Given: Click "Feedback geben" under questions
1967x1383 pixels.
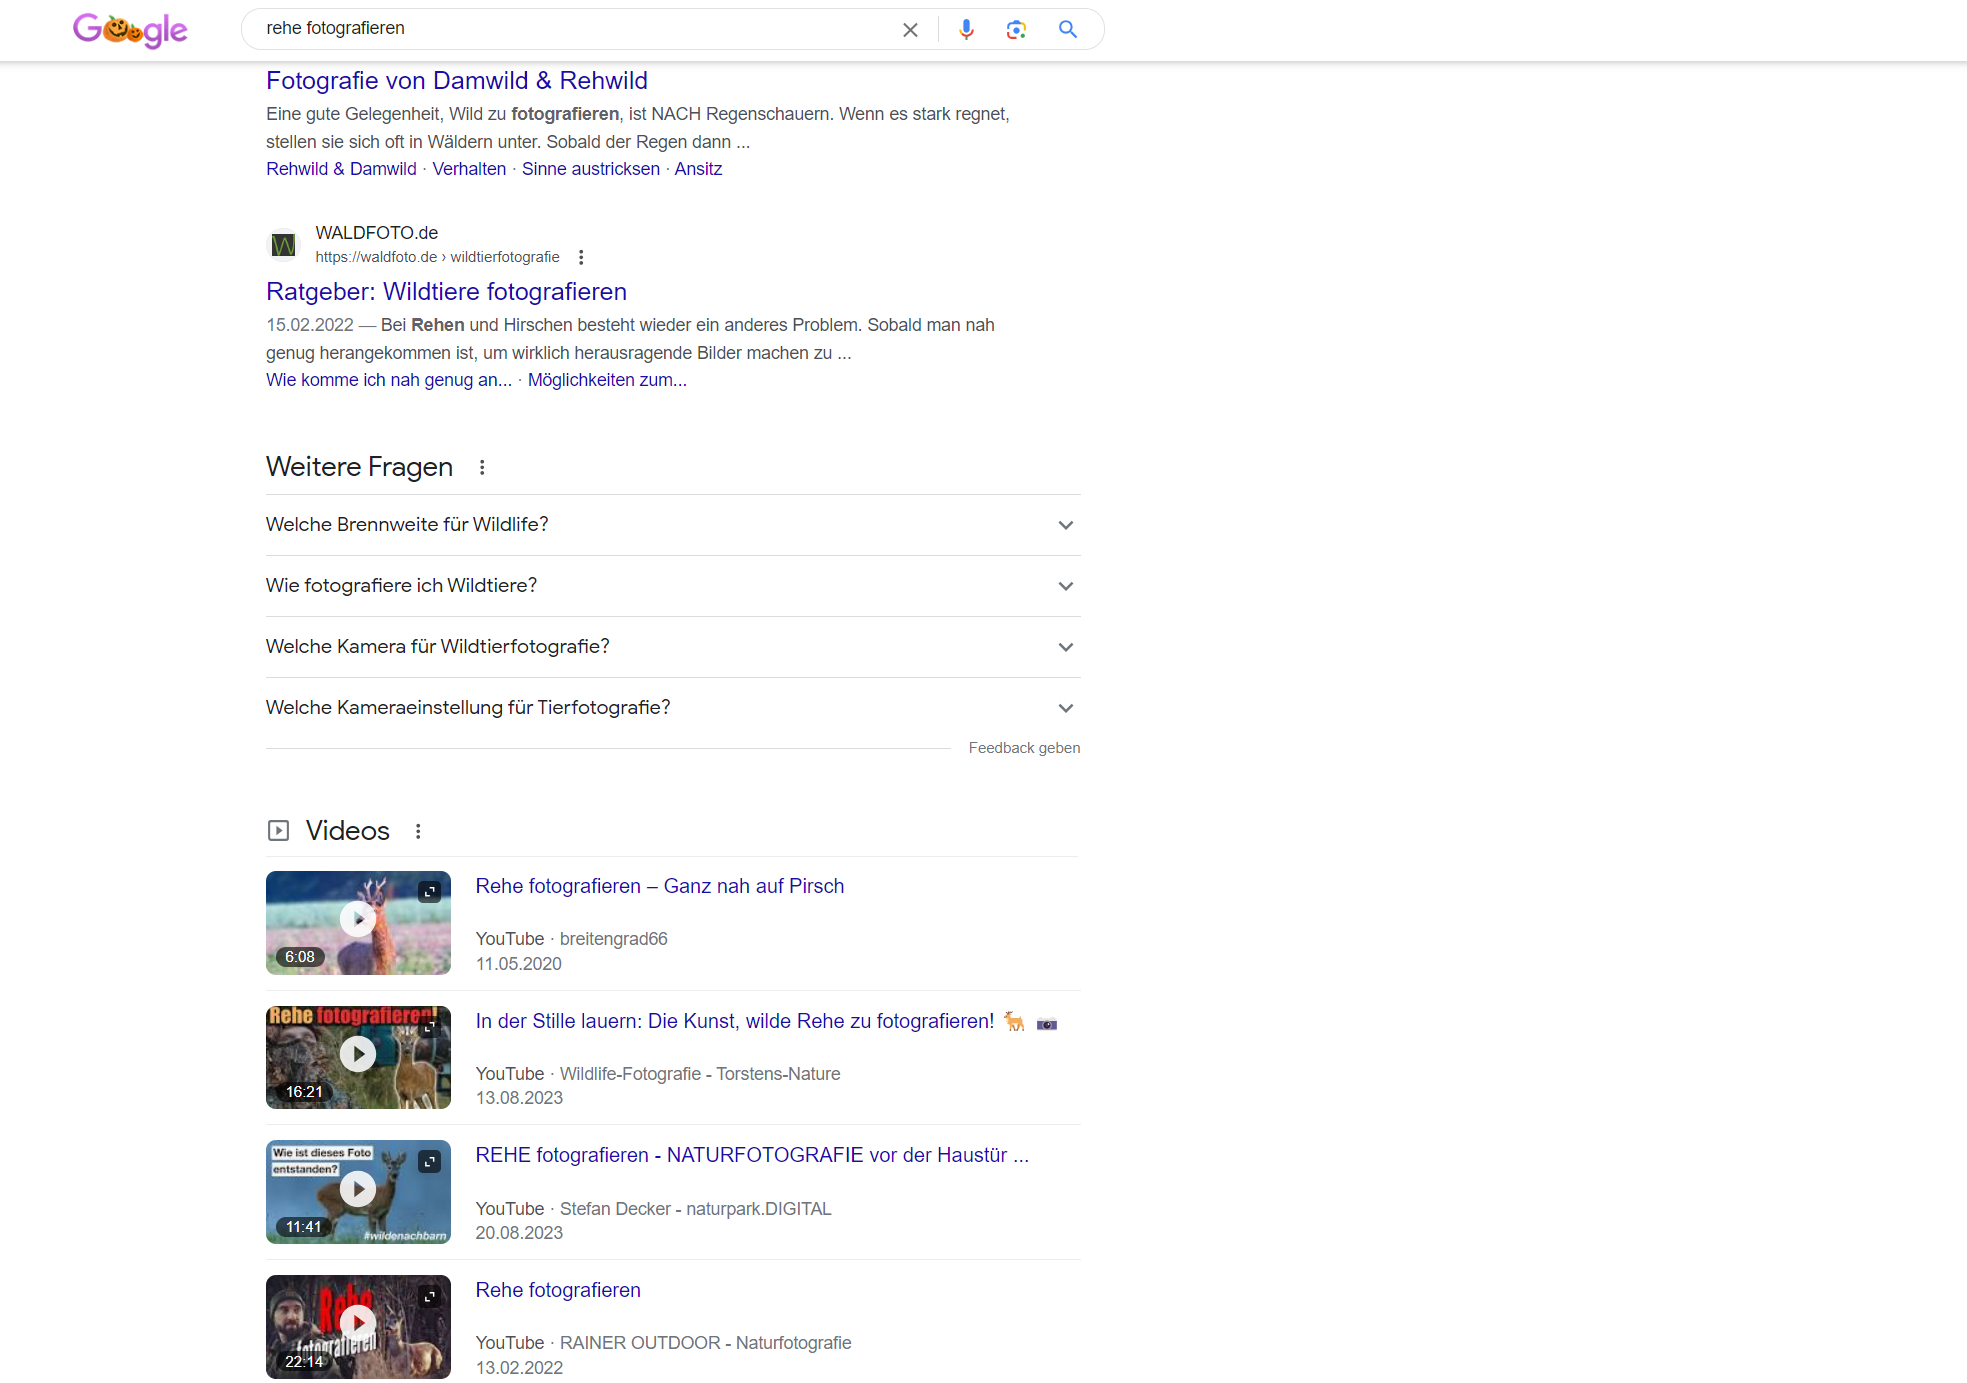Looking at the screenshot, I should tap(1024, 748).
